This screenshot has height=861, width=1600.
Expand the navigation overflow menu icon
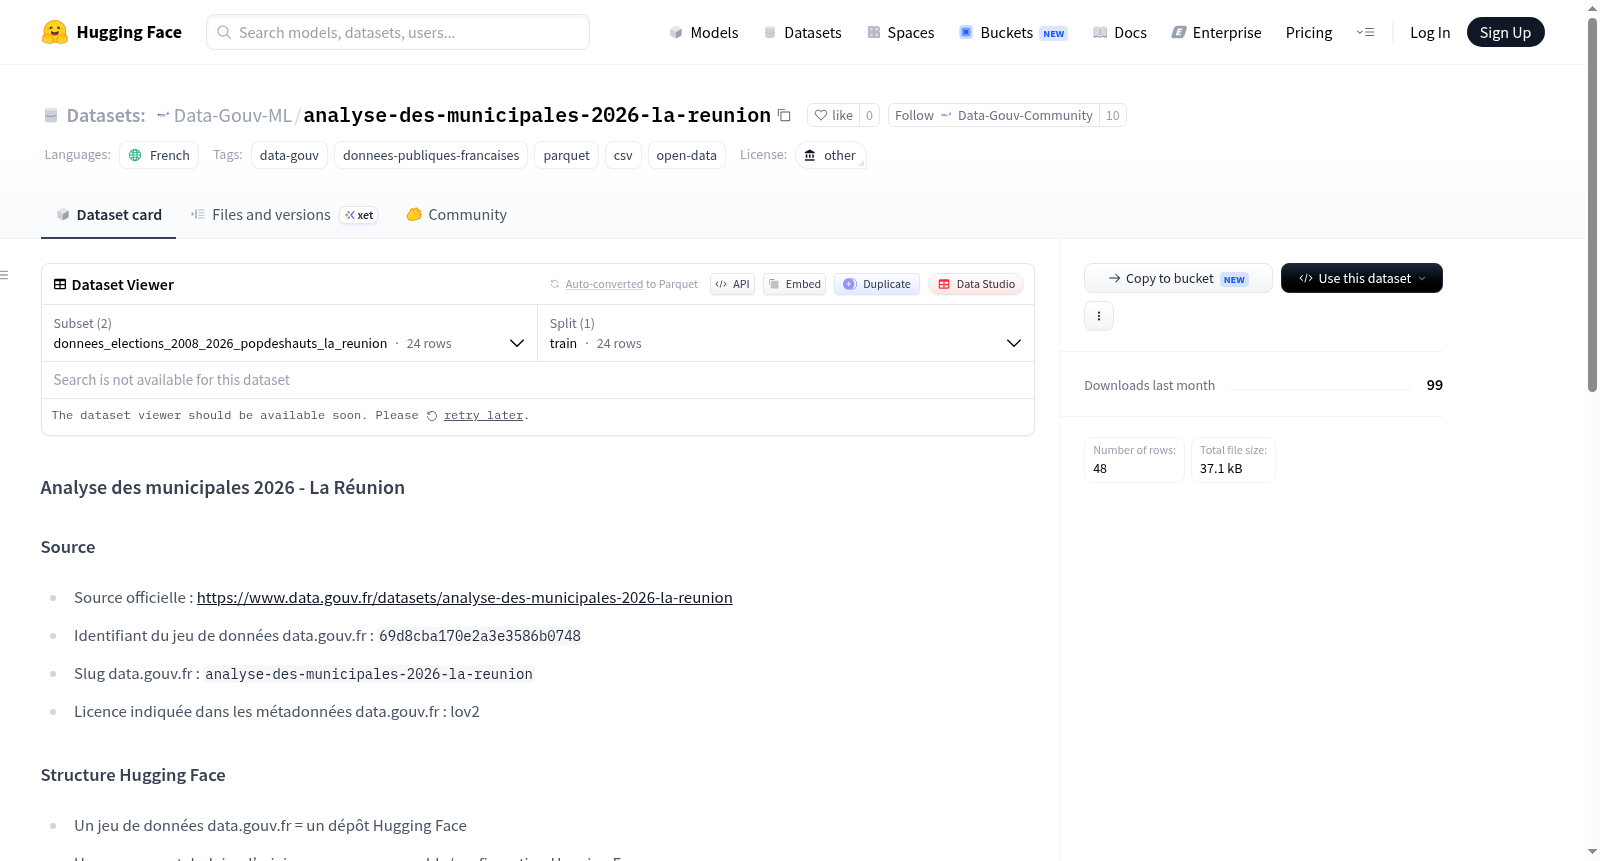pos(1365,32)
